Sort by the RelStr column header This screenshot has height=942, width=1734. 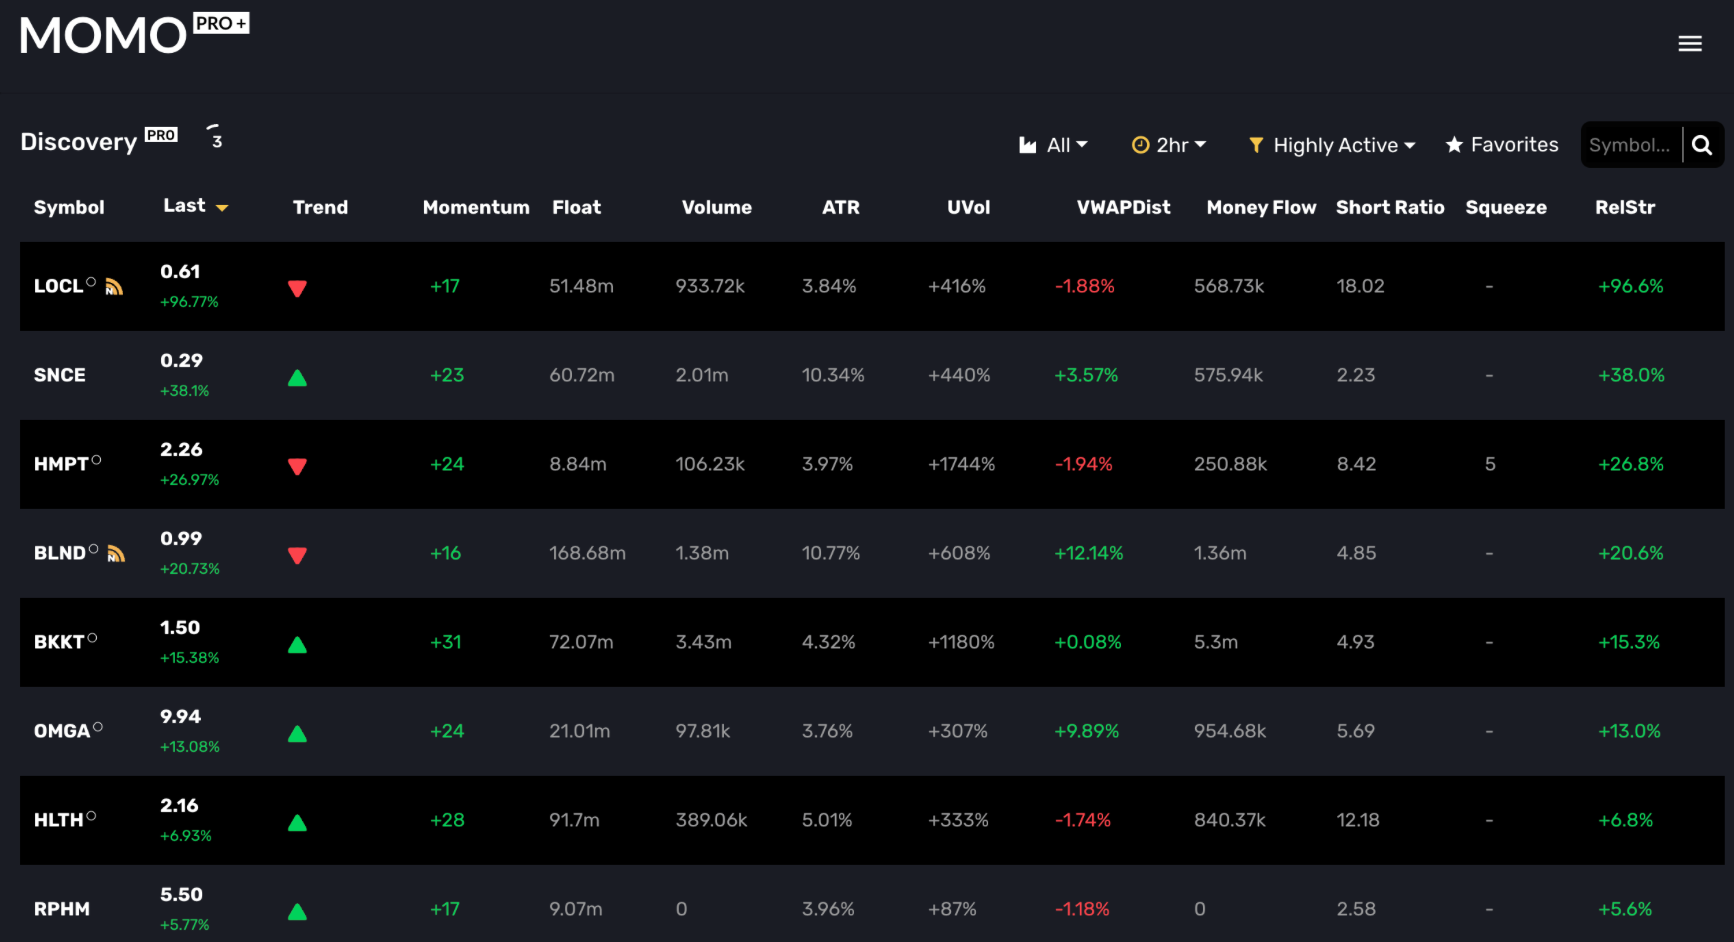tap(1625, 207)
